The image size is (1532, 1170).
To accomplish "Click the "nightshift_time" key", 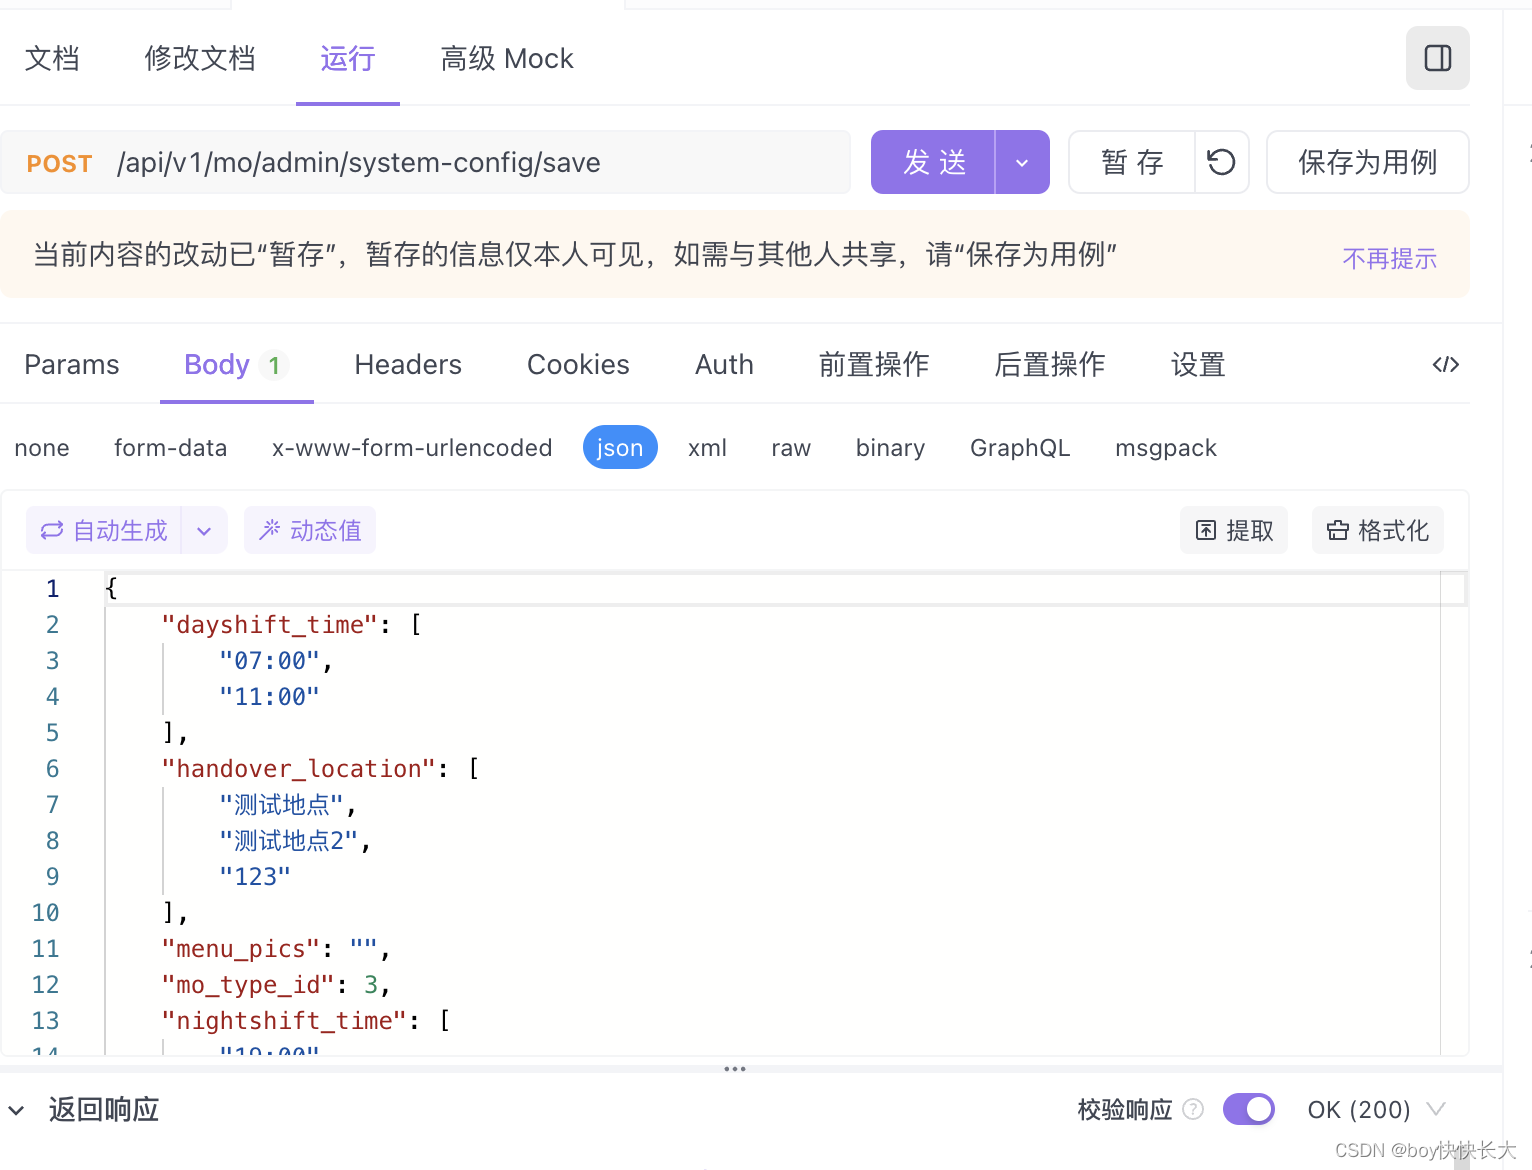I will click(284, 1021).
